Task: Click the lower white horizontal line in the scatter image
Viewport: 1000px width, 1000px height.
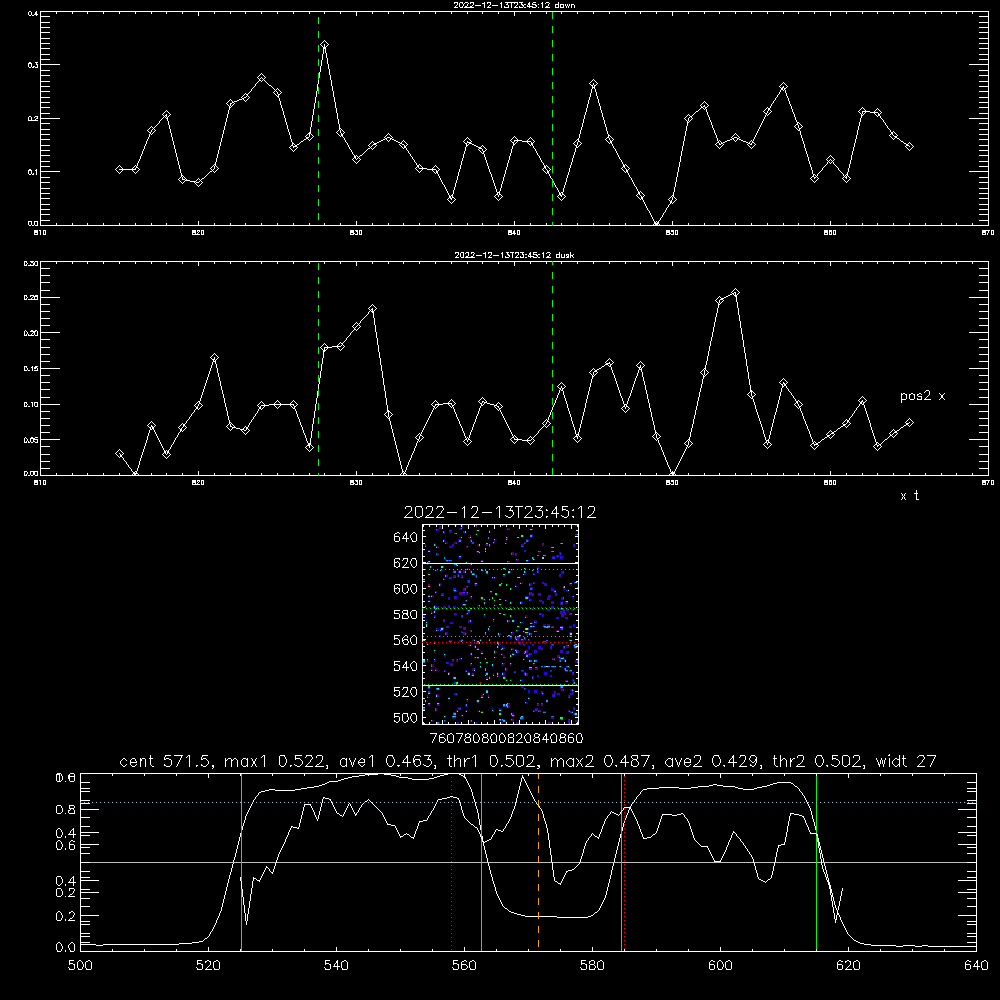Action: point(501,686)
